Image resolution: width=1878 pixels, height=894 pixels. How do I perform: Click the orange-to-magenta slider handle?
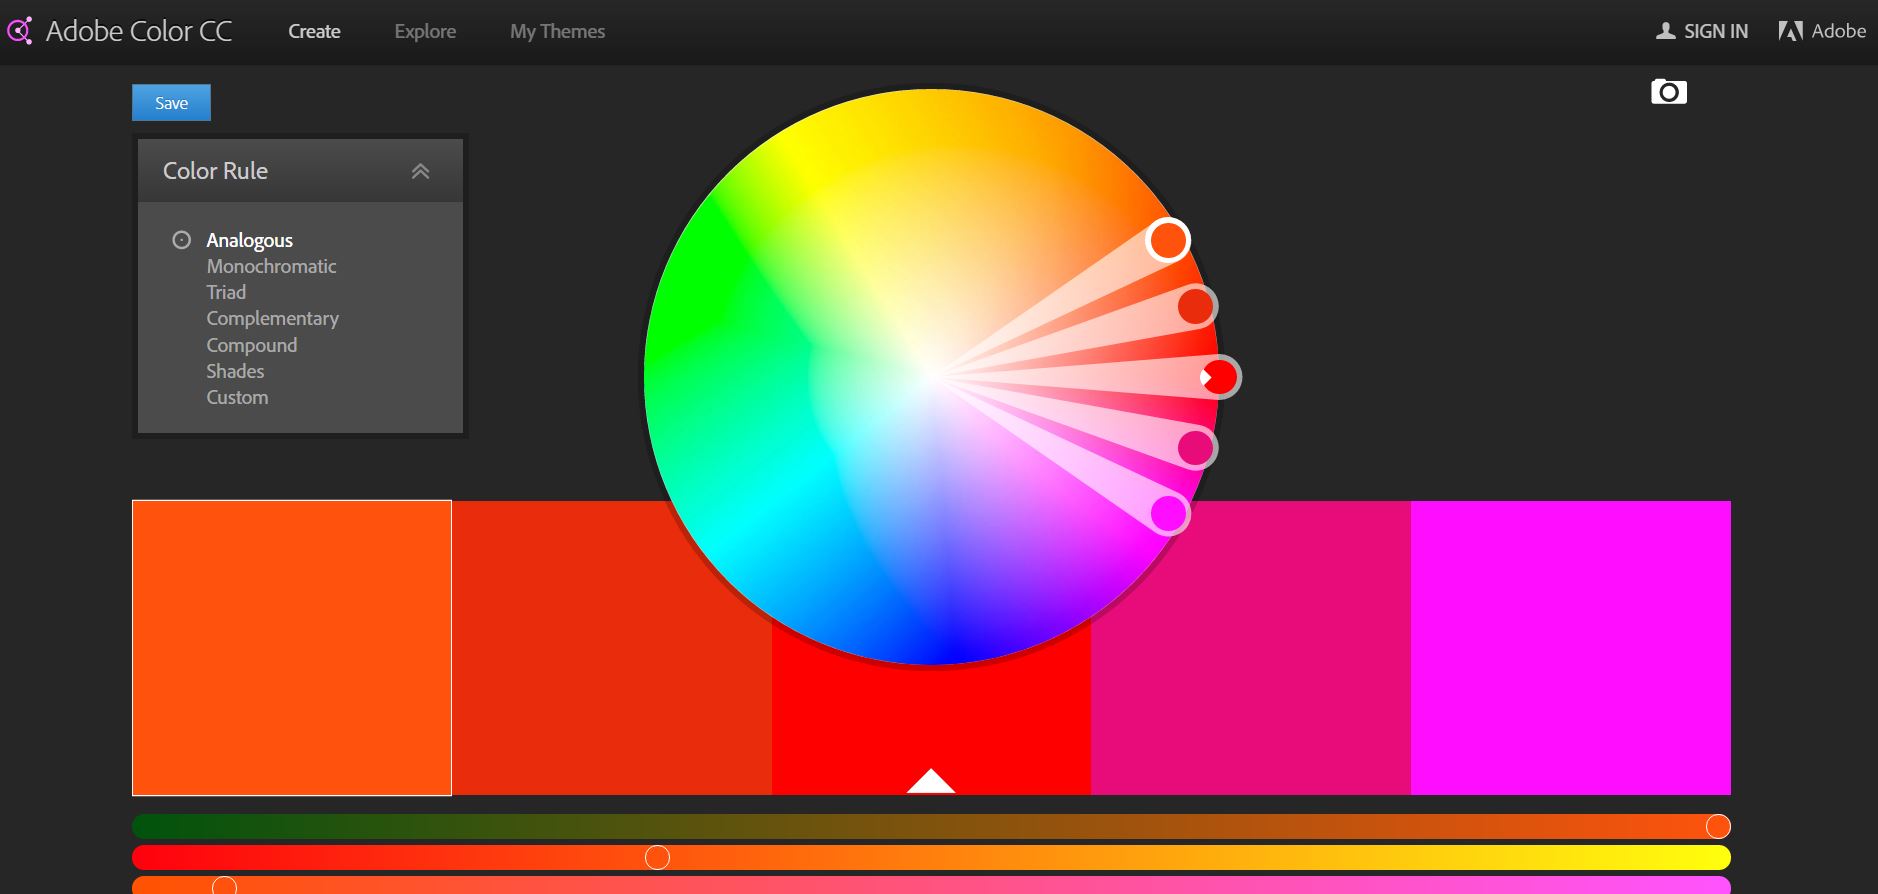[x=224, y=886]
